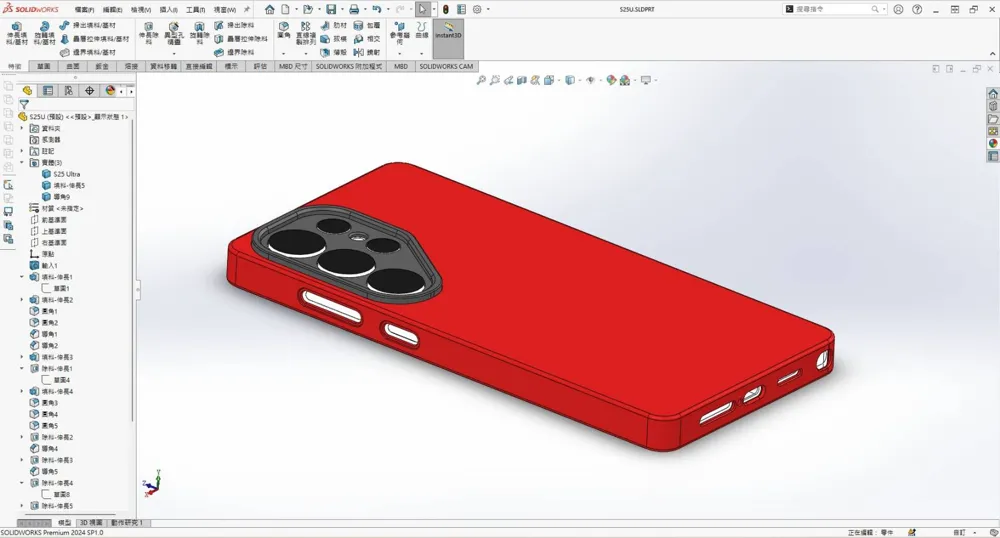This screenshot has width=1000, height=538.
Task: Select the Wrap (包覆) tool
Action: click(367, 25)
